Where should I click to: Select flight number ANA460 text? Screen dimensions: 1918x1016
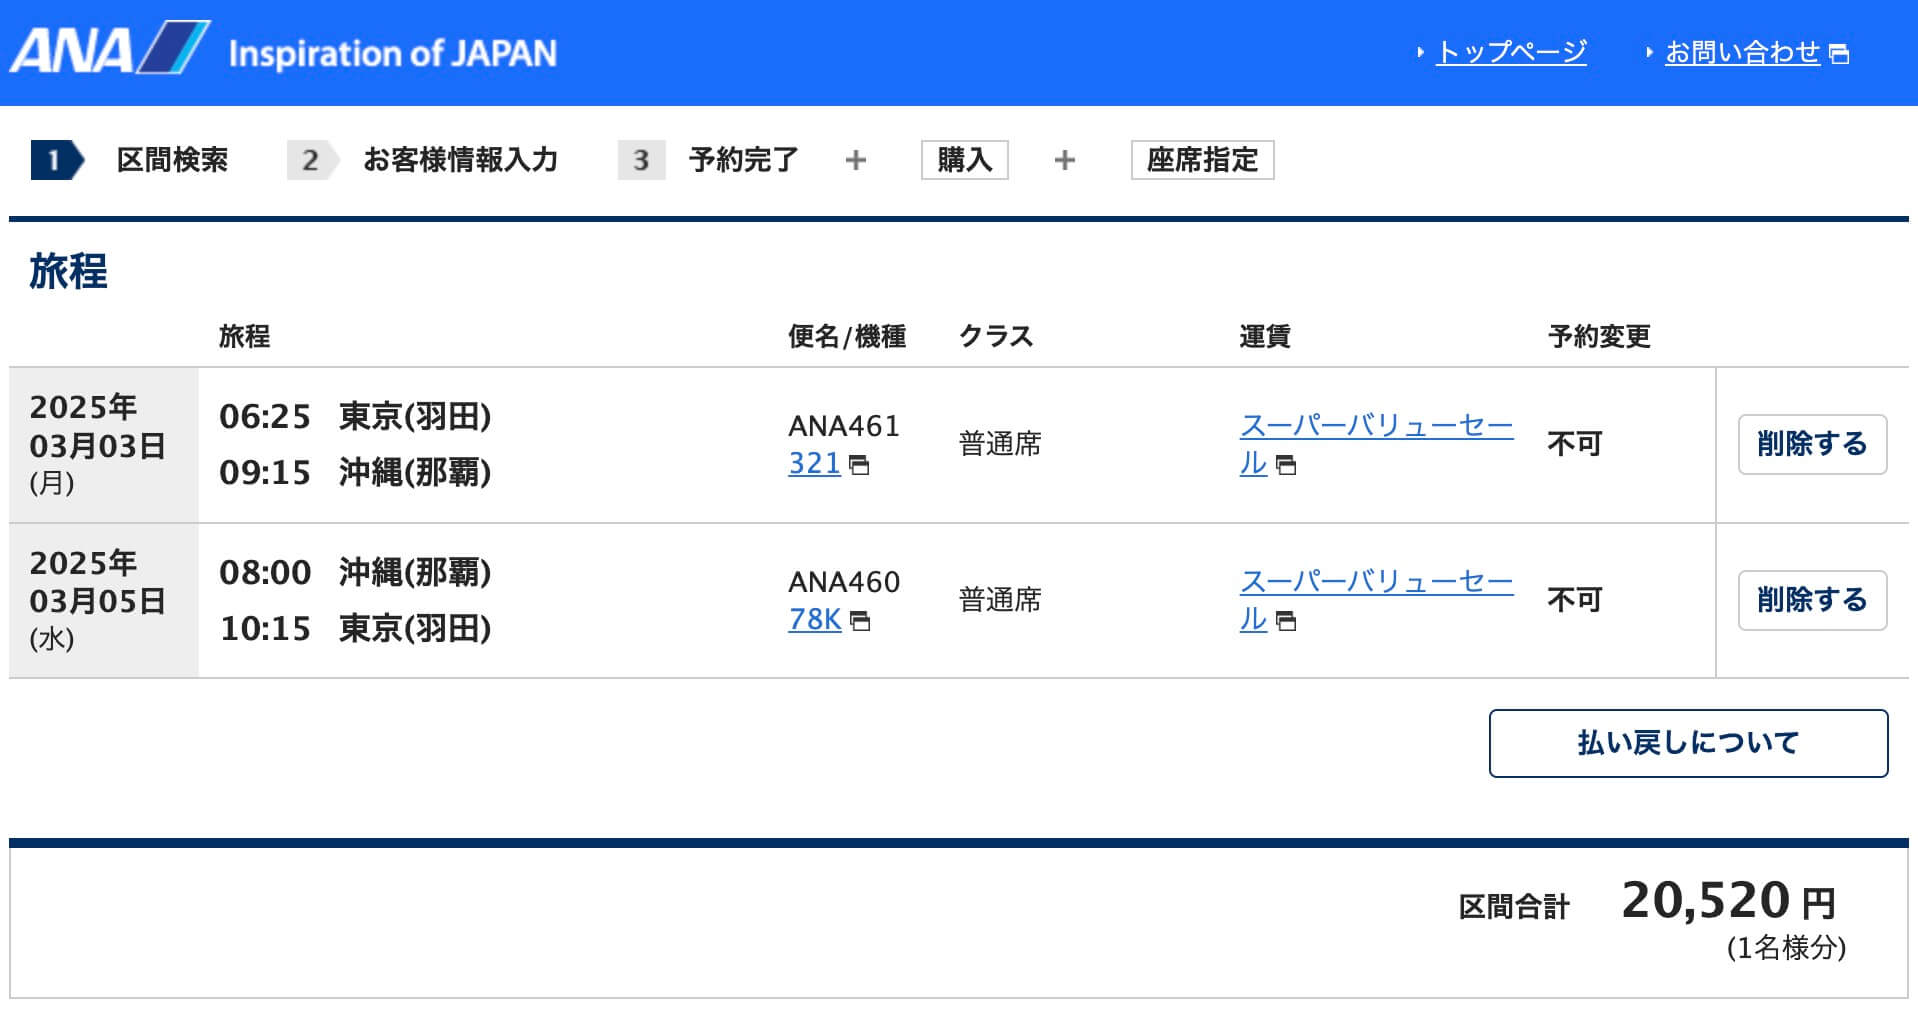click(844, 582)
